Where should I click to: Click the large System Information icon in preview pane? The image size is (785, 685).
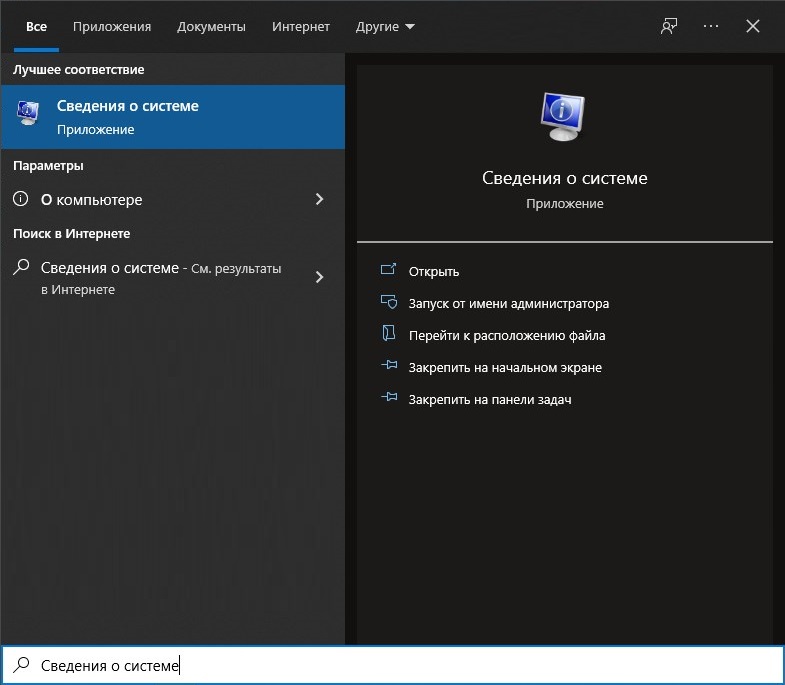[x=564, y=118]
